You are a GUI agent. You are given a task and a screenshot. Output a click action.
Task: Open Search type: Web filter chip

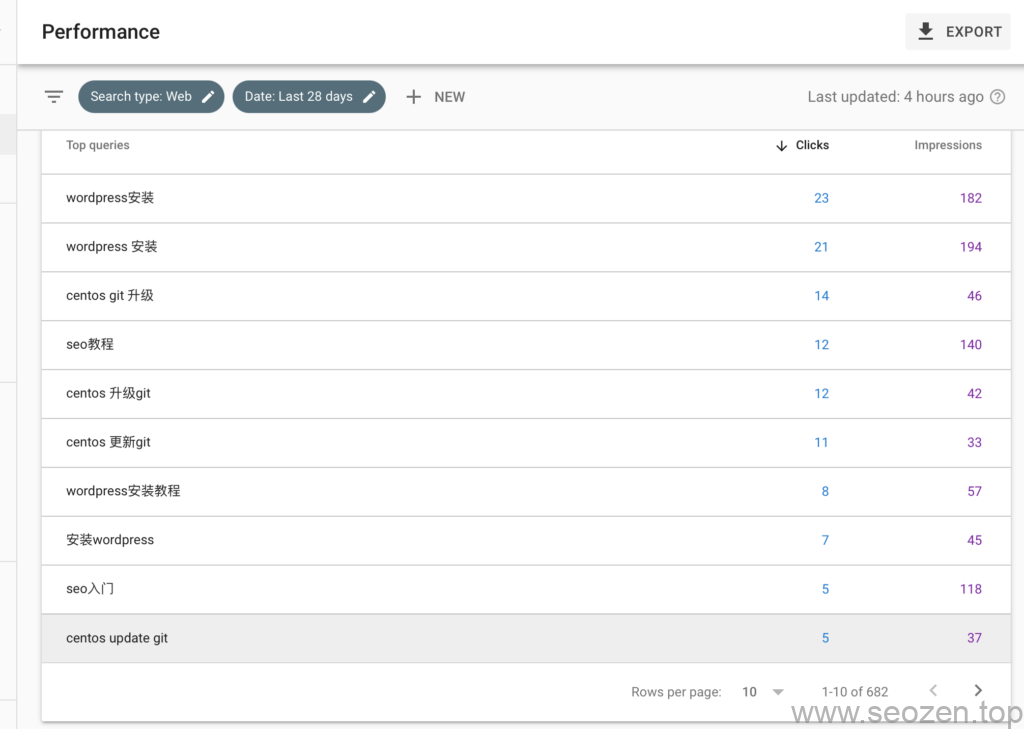point(141,97)
